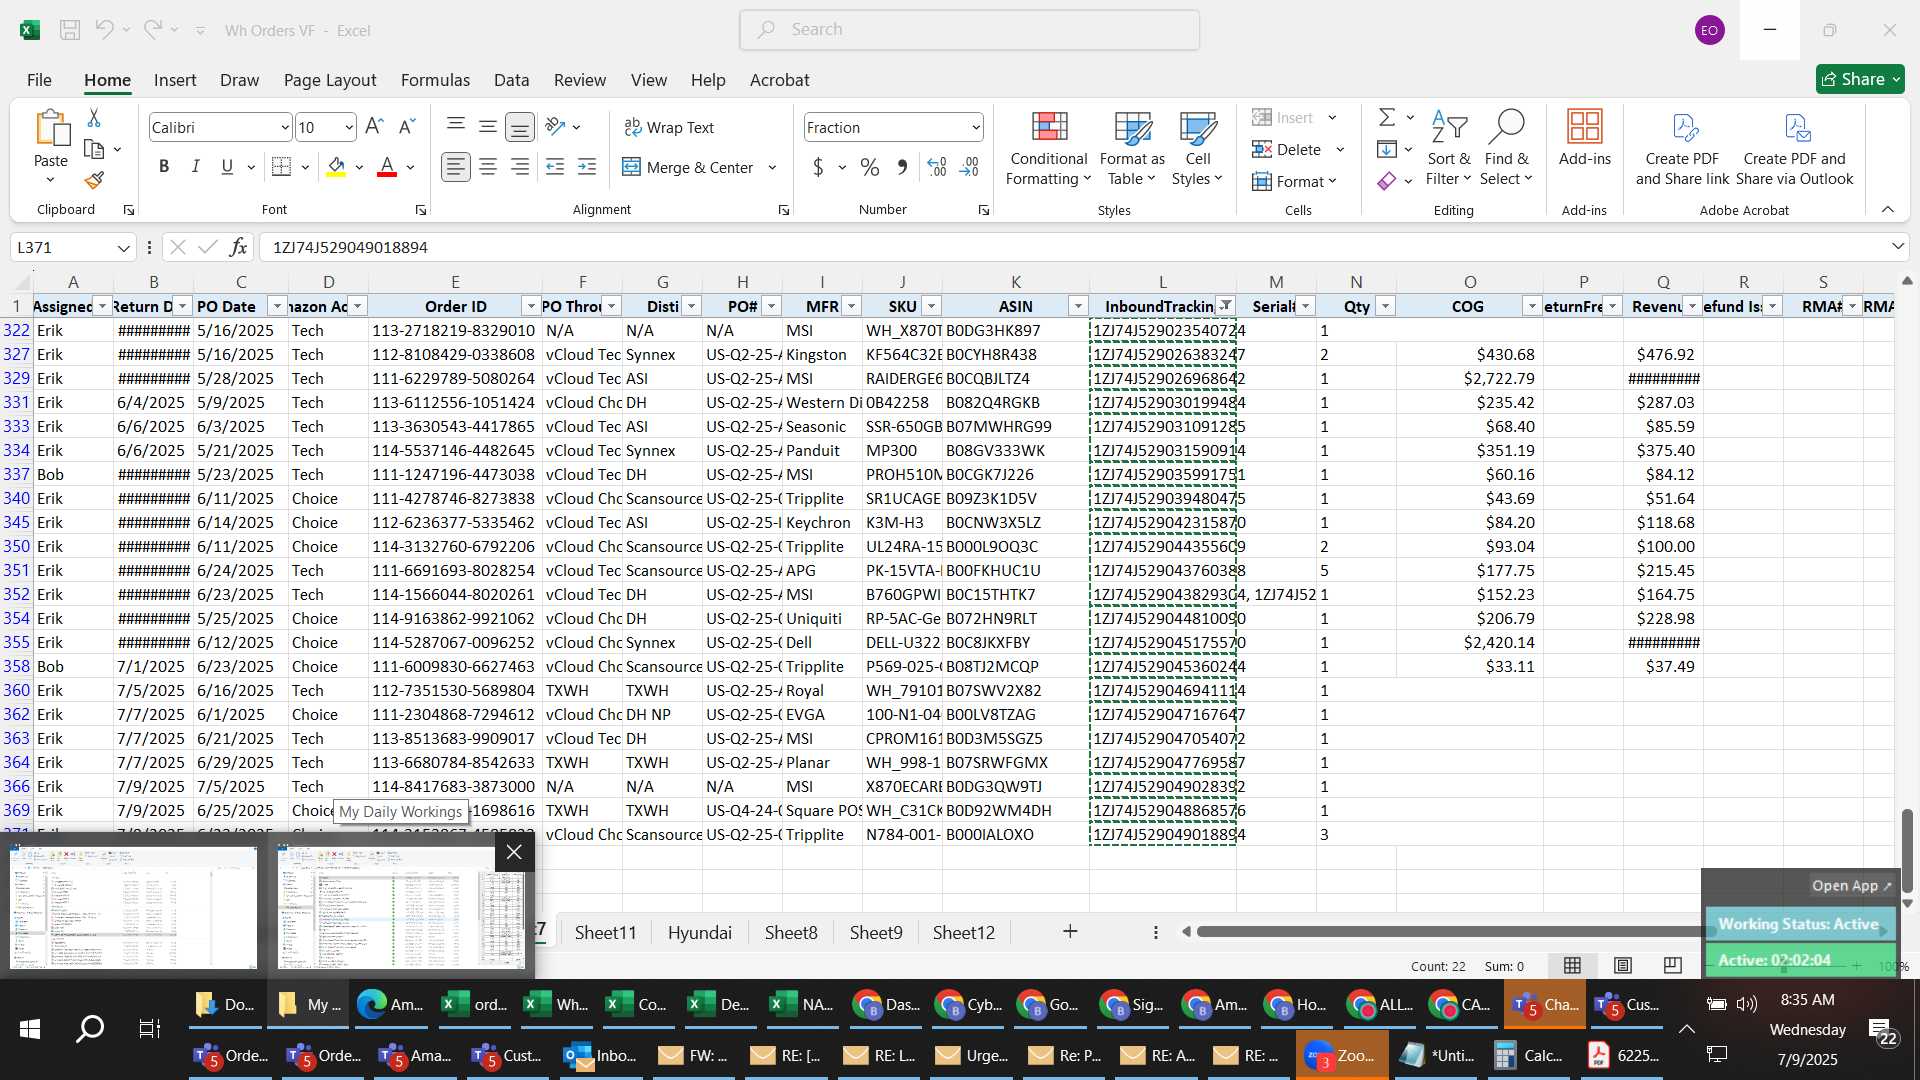The width and height of the screenshot is (1920, 1080).
Task: Toggle Middle Align
Action: (x=488, y=126)
